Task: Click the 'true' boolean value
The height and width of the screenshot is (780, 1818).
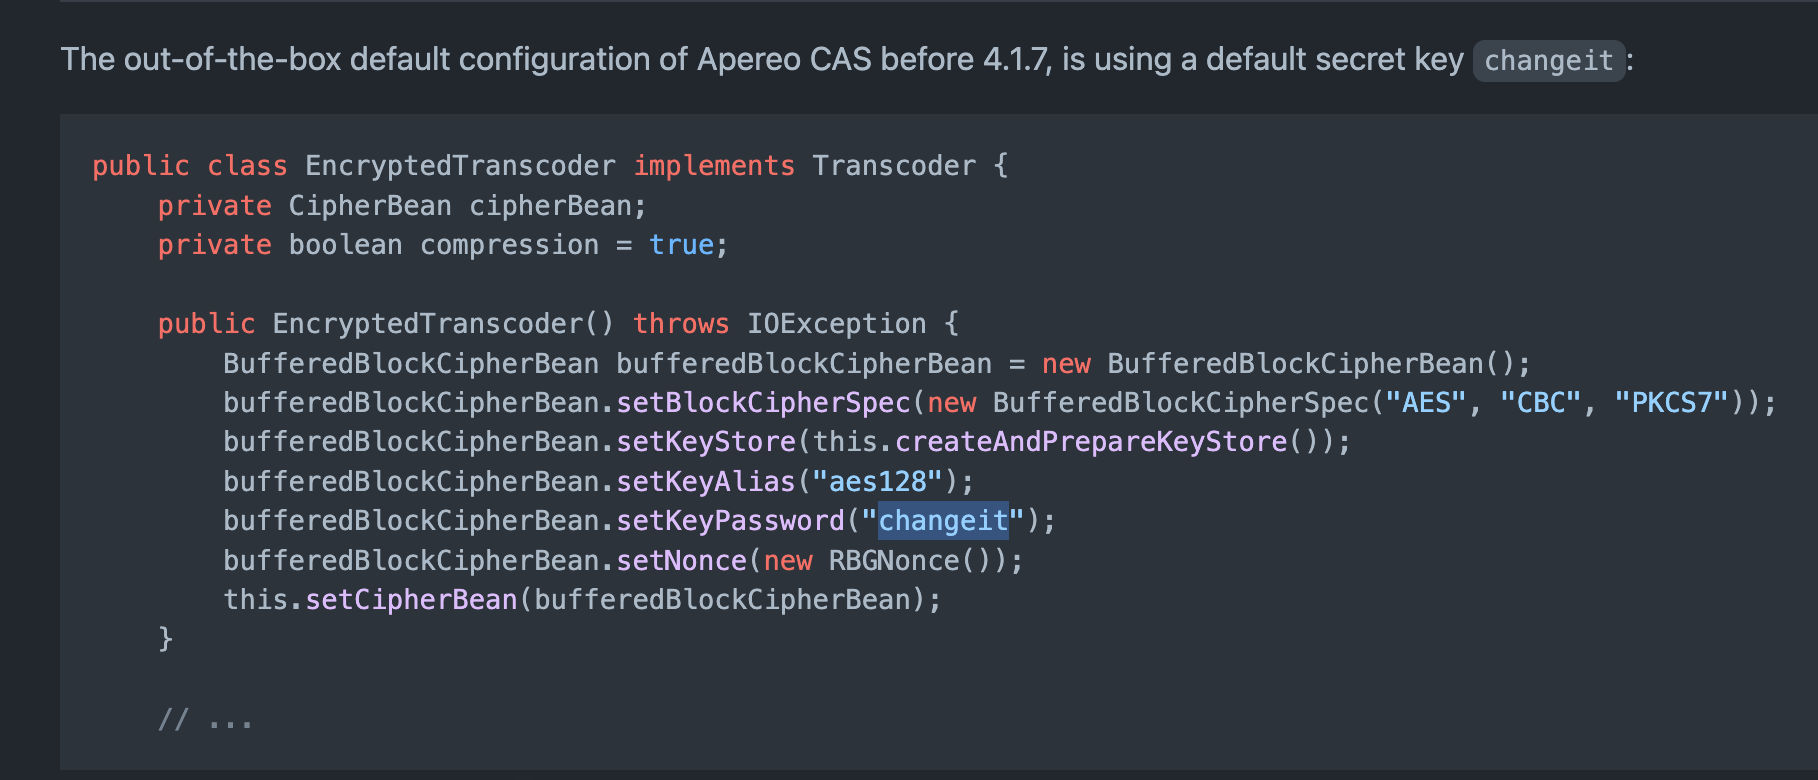Action: pos(681,245)
